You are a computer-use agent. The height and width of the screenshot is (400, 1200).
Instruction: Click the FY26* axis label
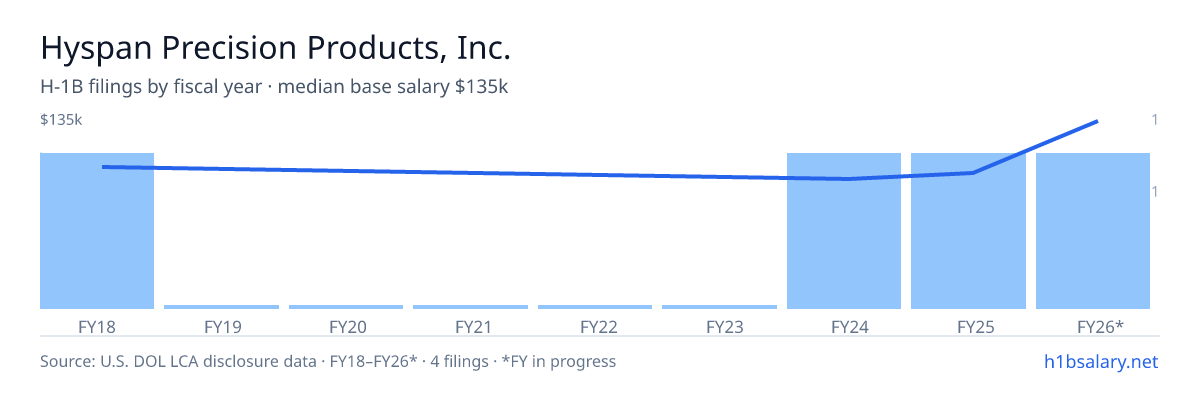pos(1100,326)
